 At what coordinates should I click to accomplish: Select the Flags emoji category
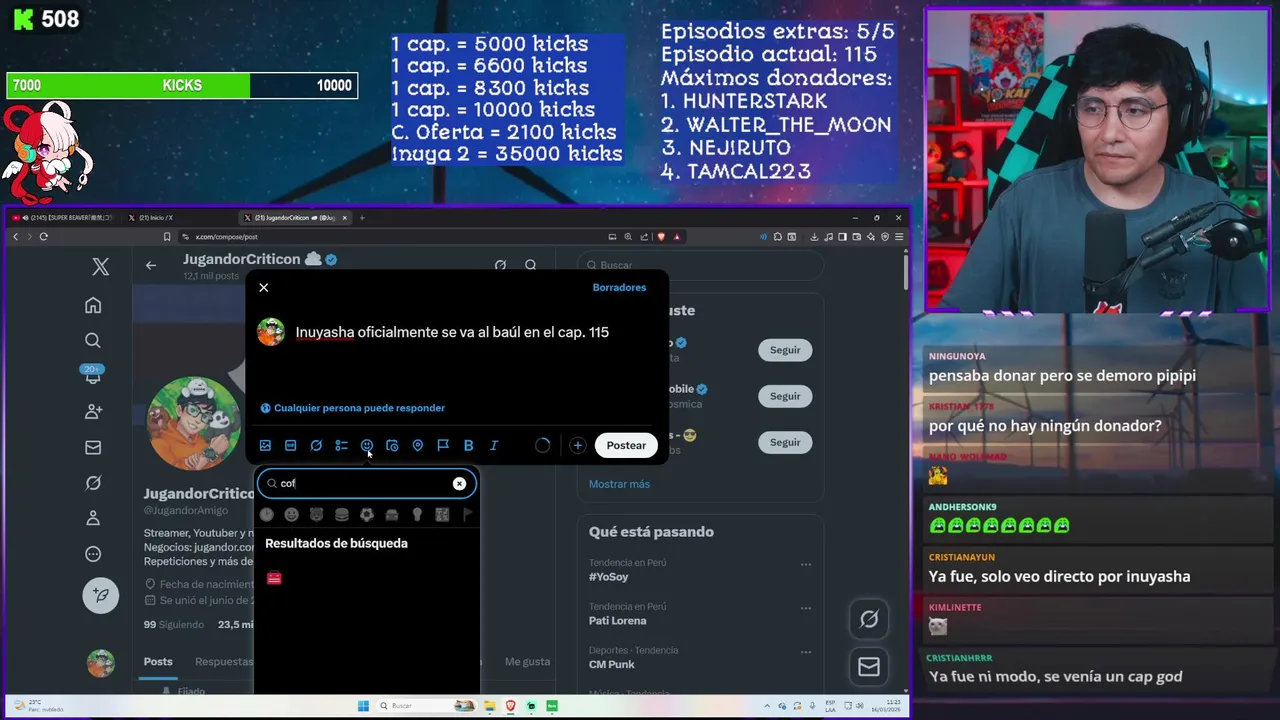(467, 514)
